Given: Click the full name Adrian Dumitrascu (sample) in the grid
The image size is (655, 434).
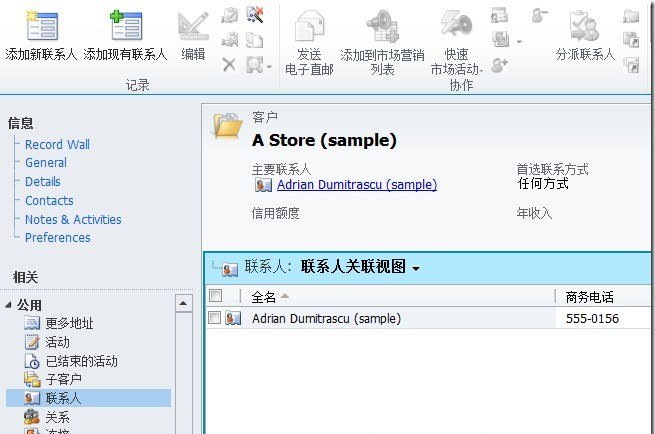Looking at the screenshot, I should [x=326, y=319].
